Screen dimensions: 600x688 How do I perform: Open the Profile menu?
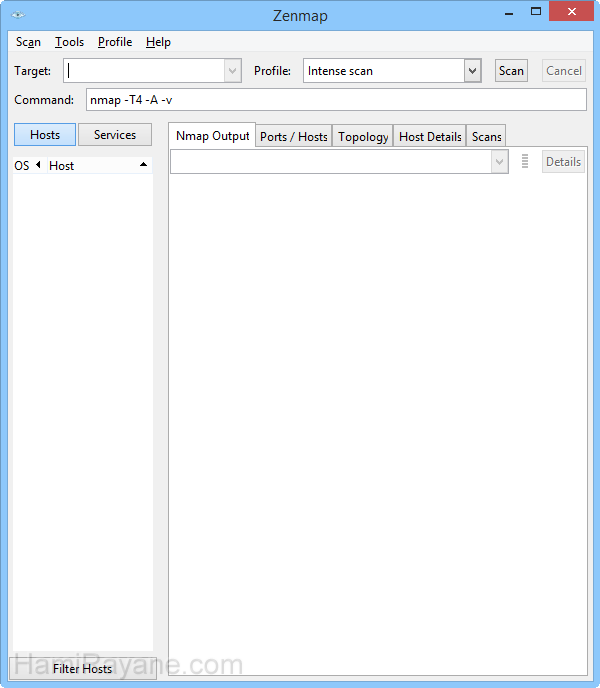(x=115, y=42)
